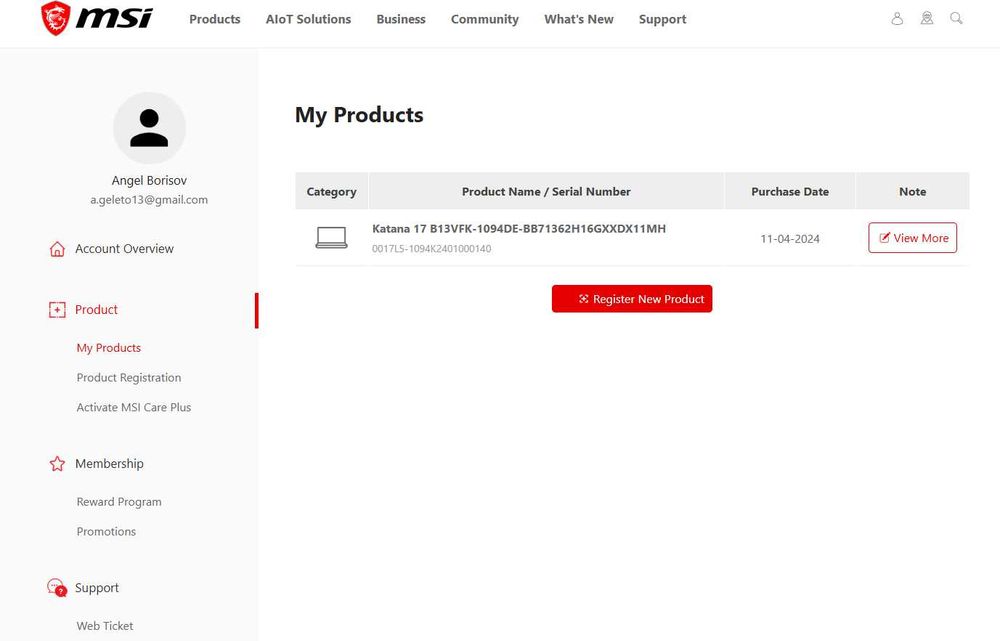Click the Account Overview house icon

pos(57,249)
